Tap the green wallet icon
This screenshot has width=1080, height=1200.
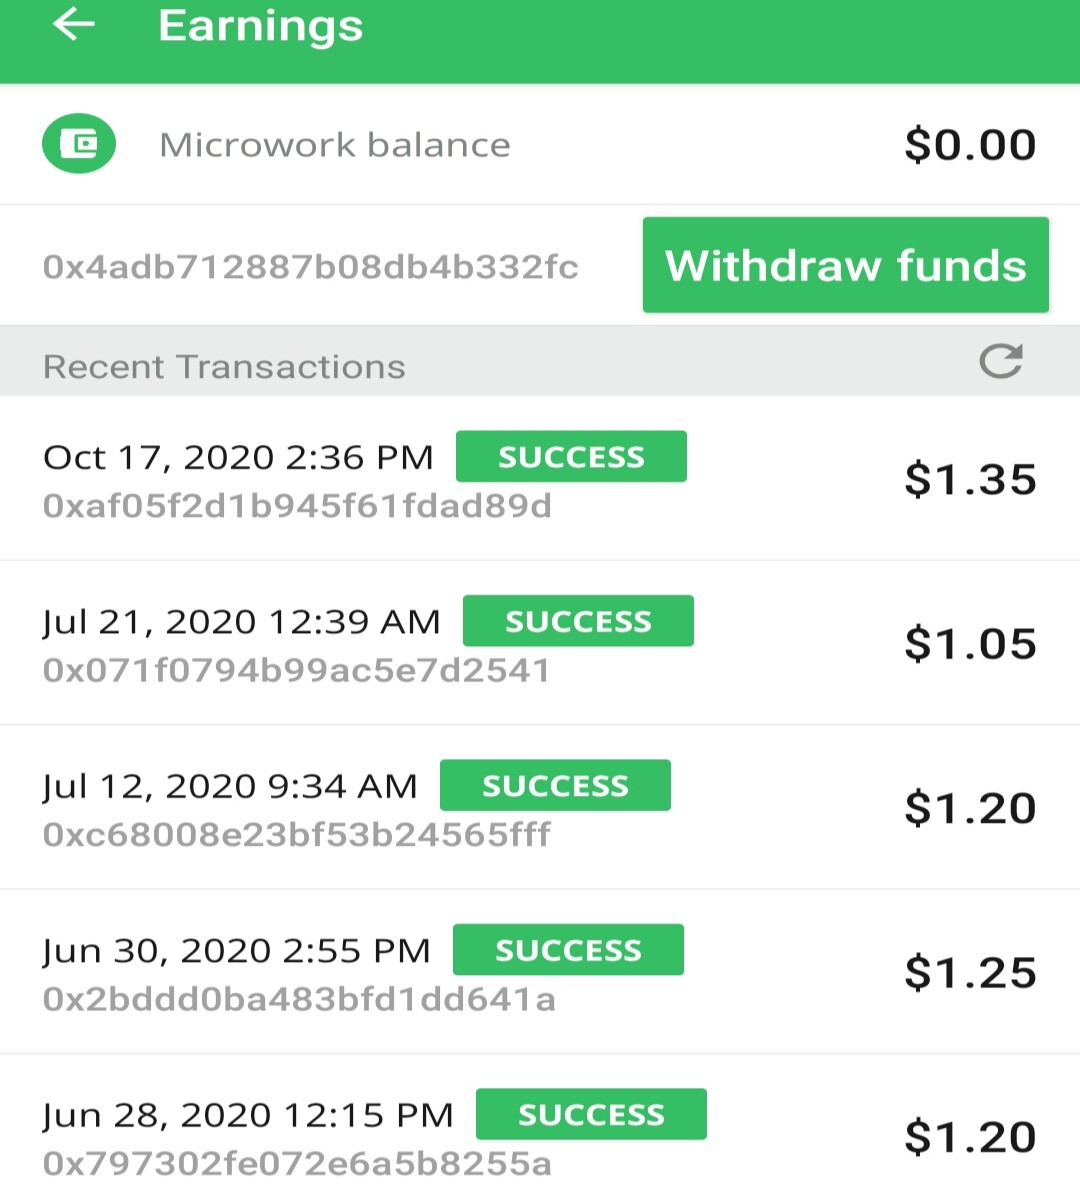coord(79,144)
